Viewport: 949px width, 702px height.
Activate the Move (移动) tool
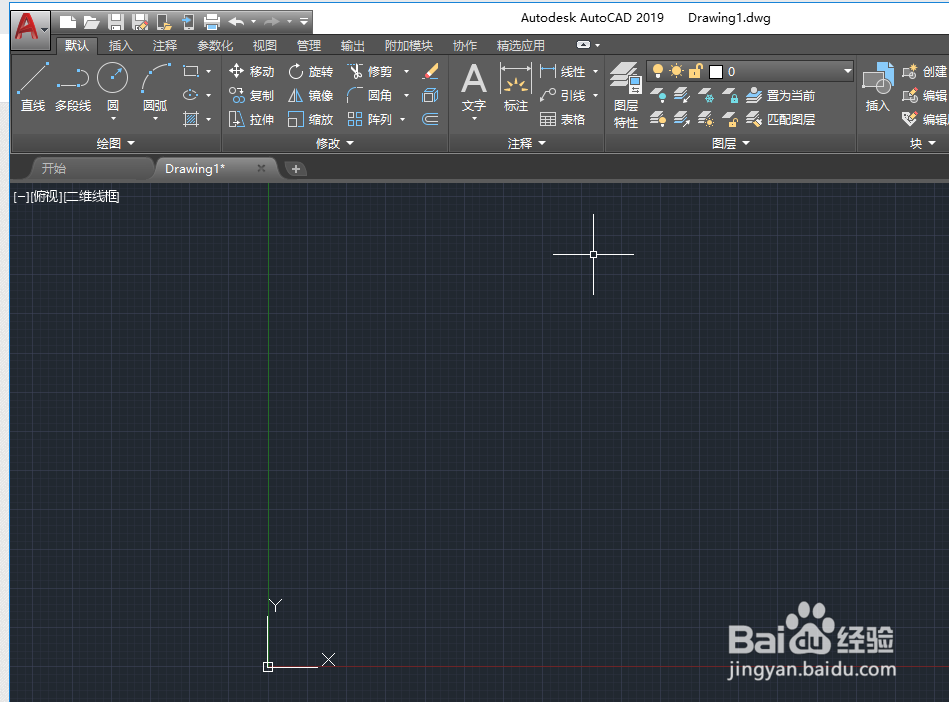point(251,71)
